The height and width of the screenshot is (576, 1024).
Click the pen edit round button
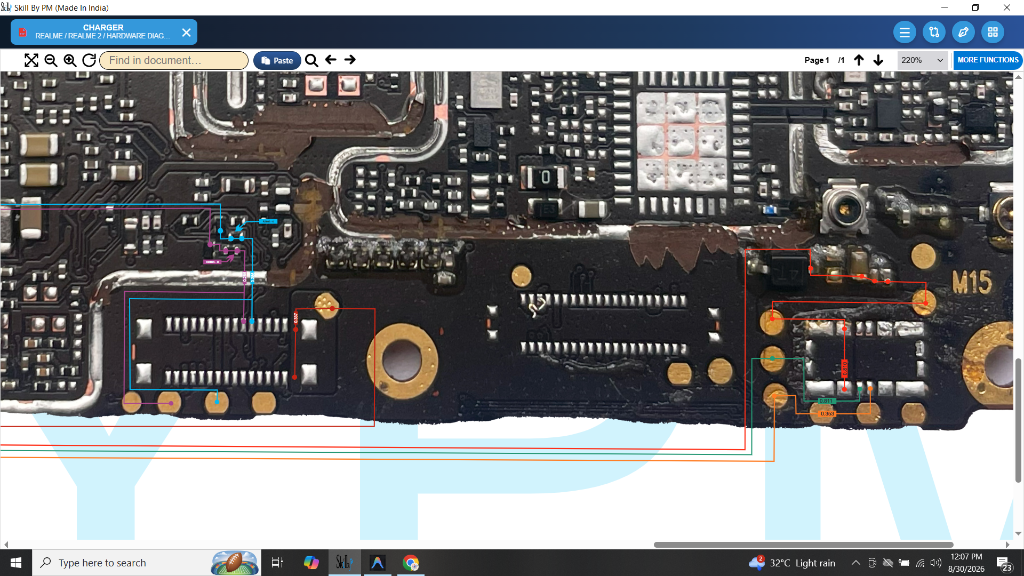963,32
